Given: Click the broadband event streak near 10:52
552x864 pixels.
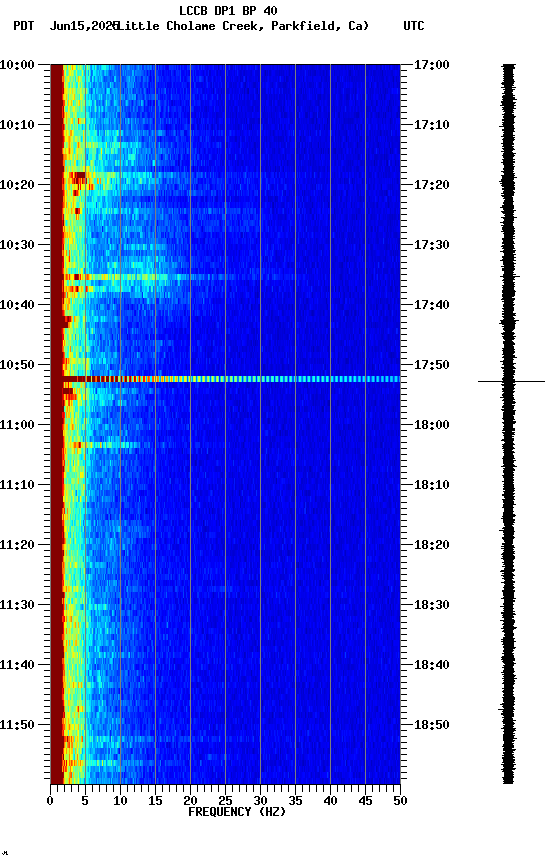Looking at the screenshot, I should 231,379.
